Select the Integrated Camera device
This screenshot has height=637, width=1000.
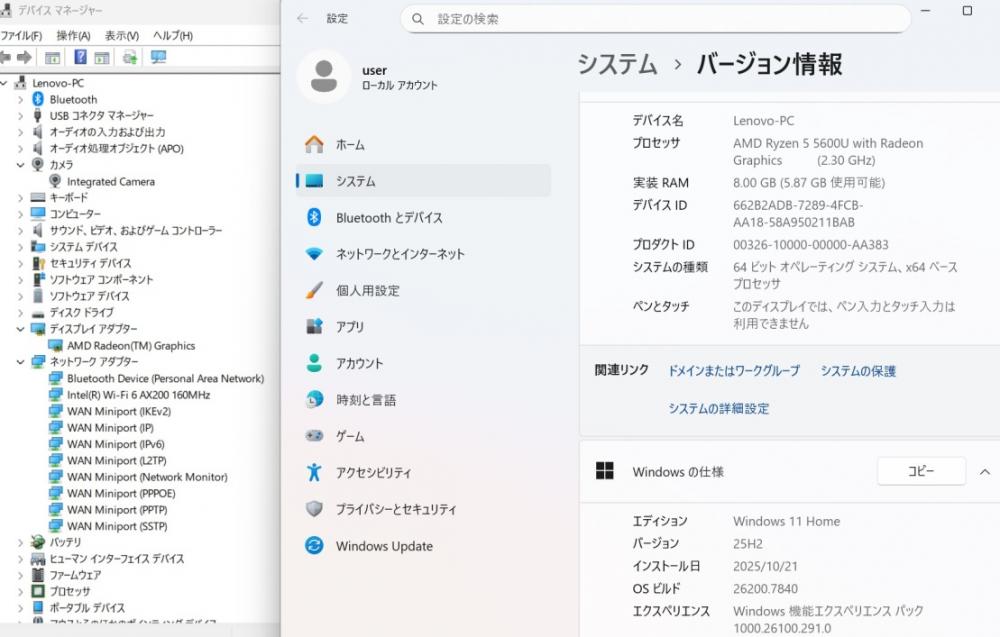coord(111,182)
